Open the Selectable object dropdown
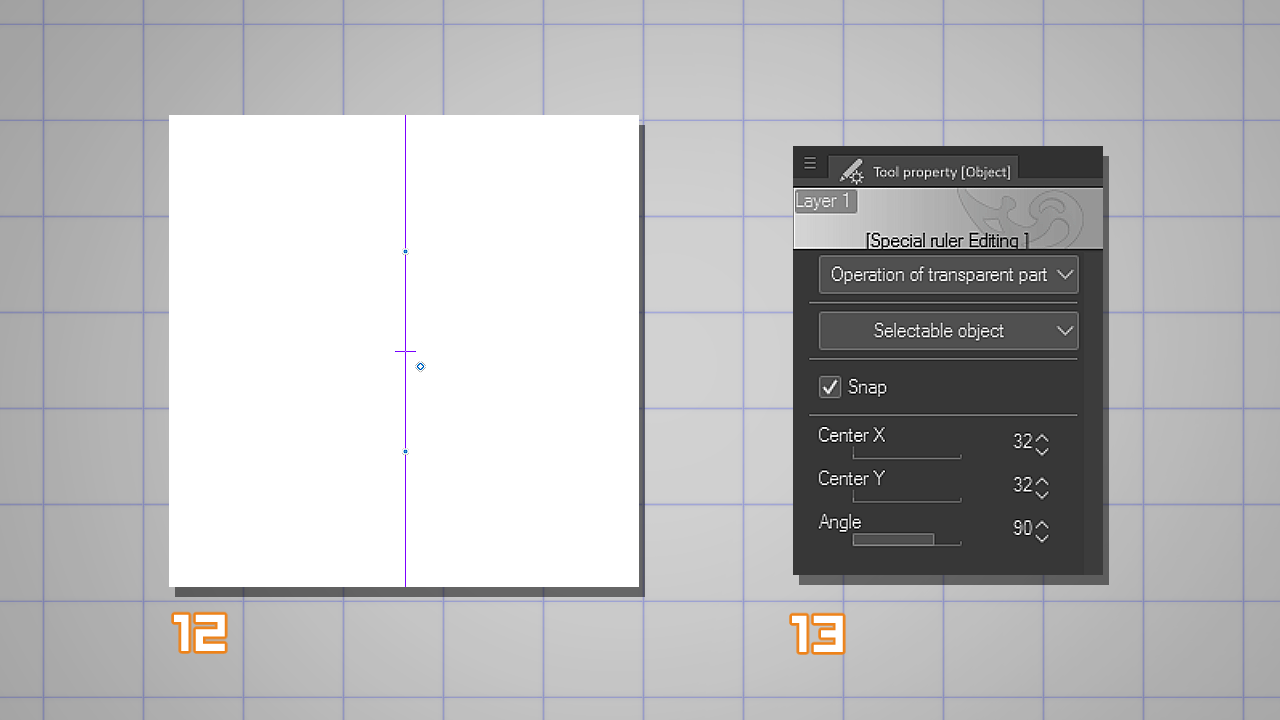 [x=947, y=331]
